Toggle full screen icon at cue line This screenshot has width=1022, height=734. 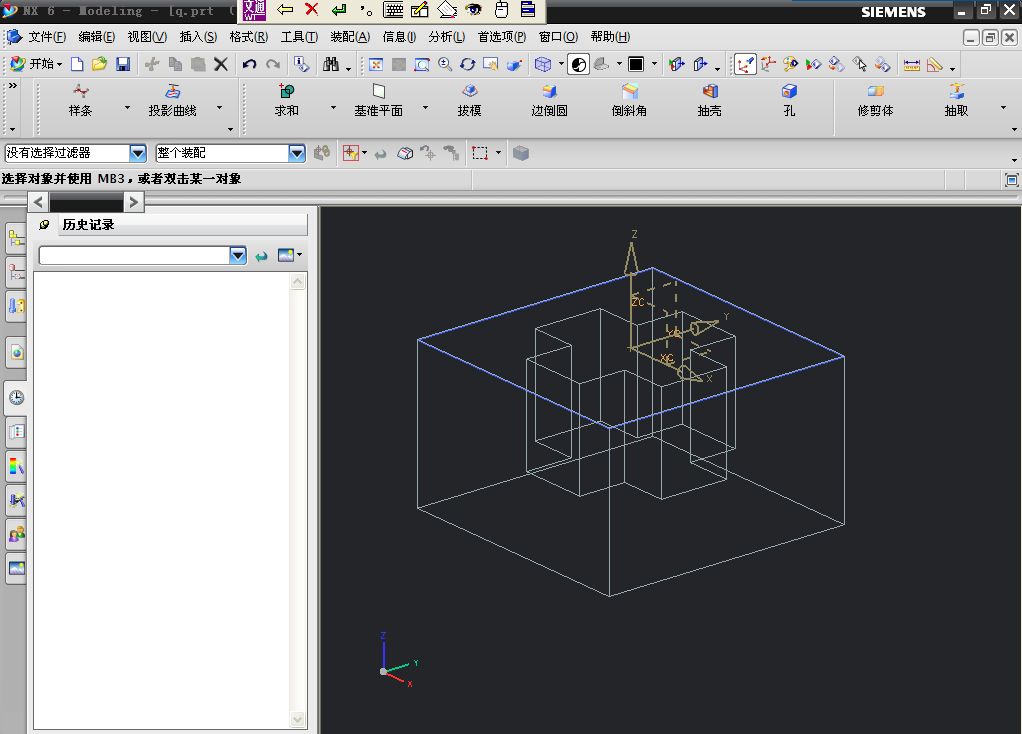(1012, 180)
